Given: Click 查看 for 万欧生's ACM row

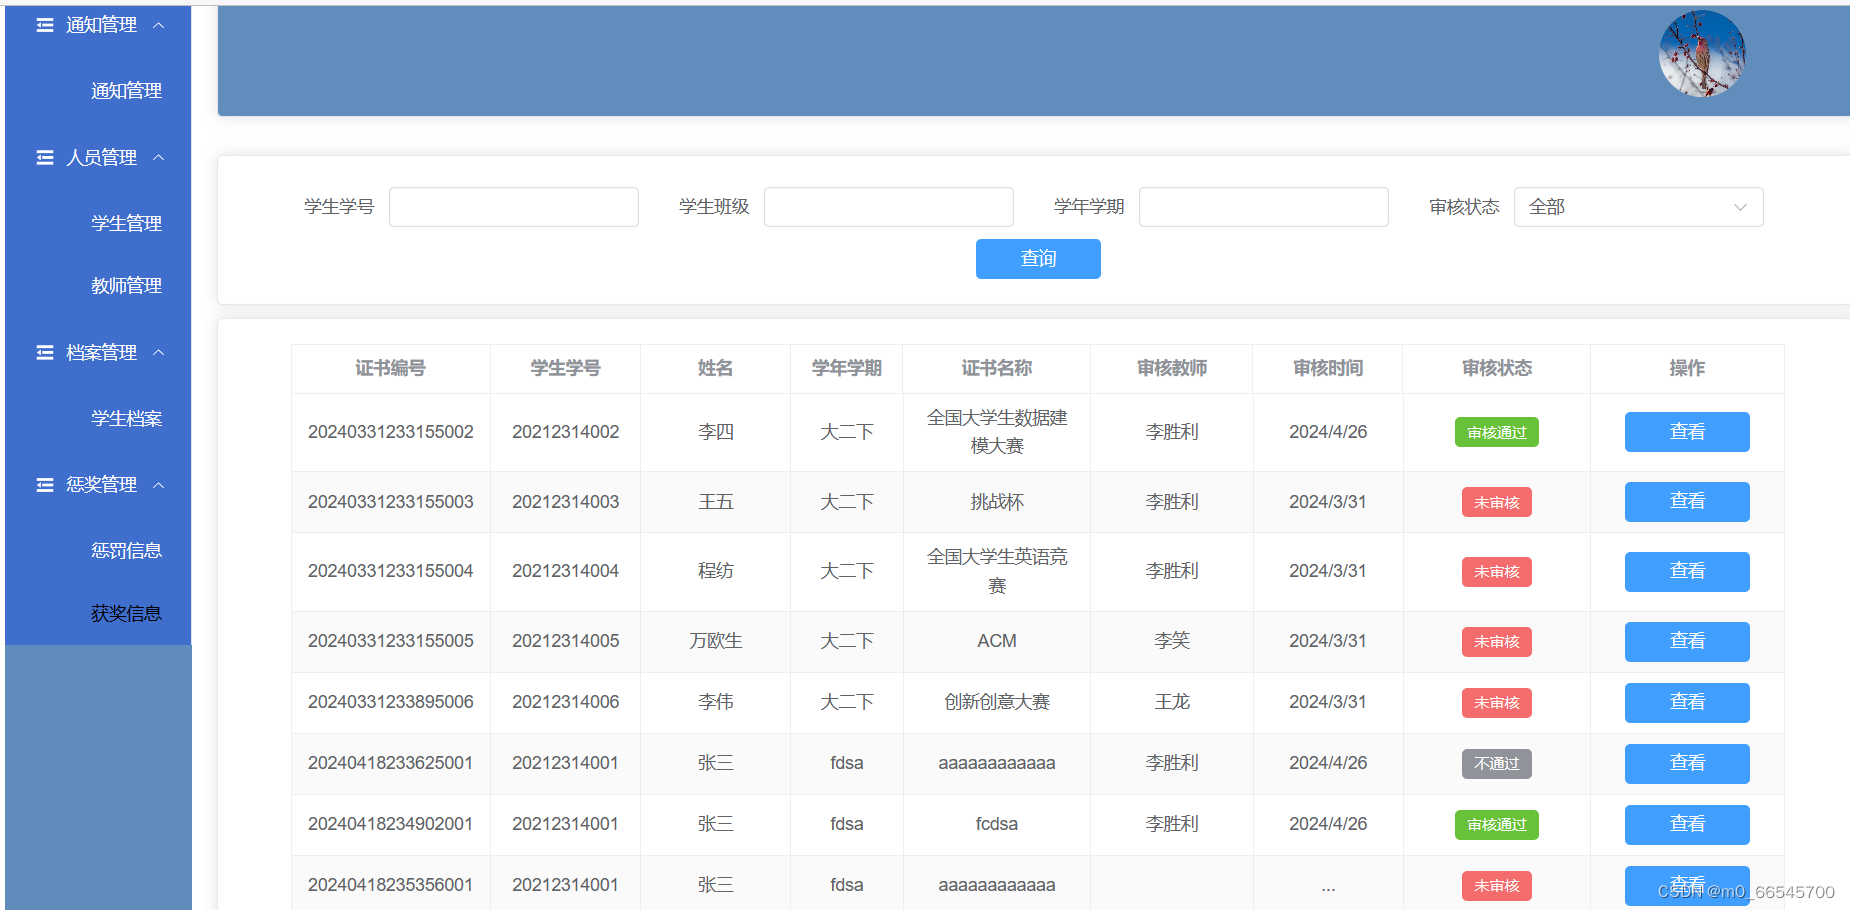Looking at the screenshot, I should 1687,642.
